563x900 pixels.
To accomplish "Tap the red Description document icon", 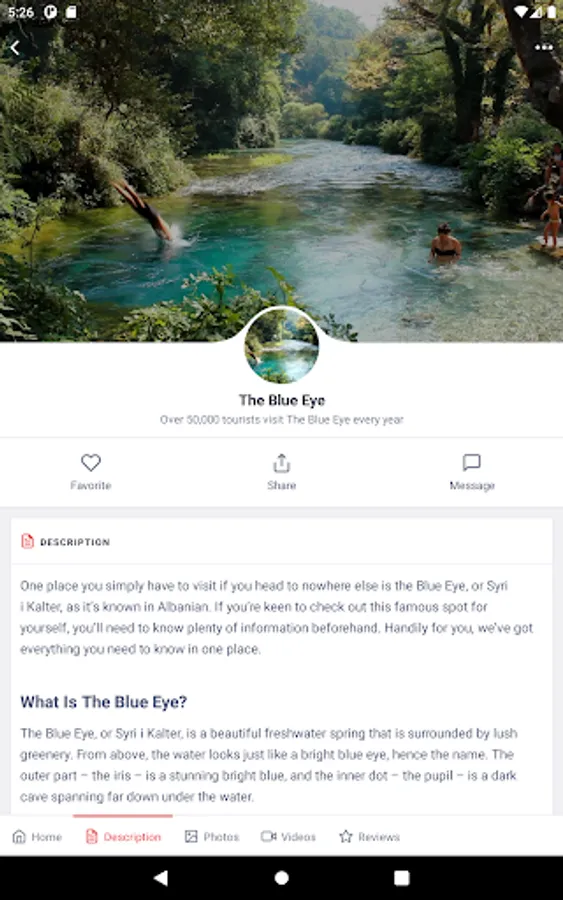I will click(x=27, y=541).
